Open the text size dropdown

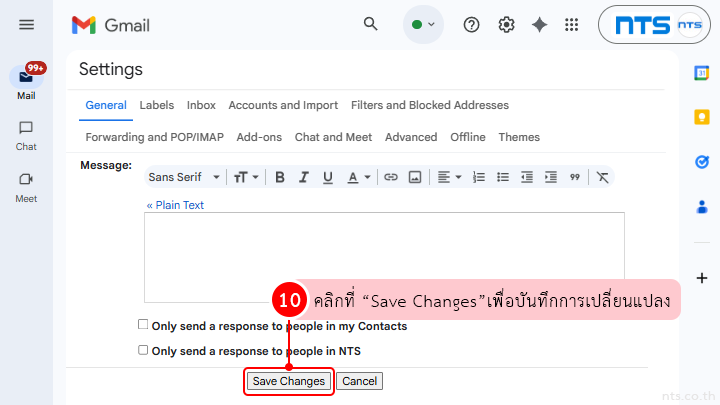point(246,177)
